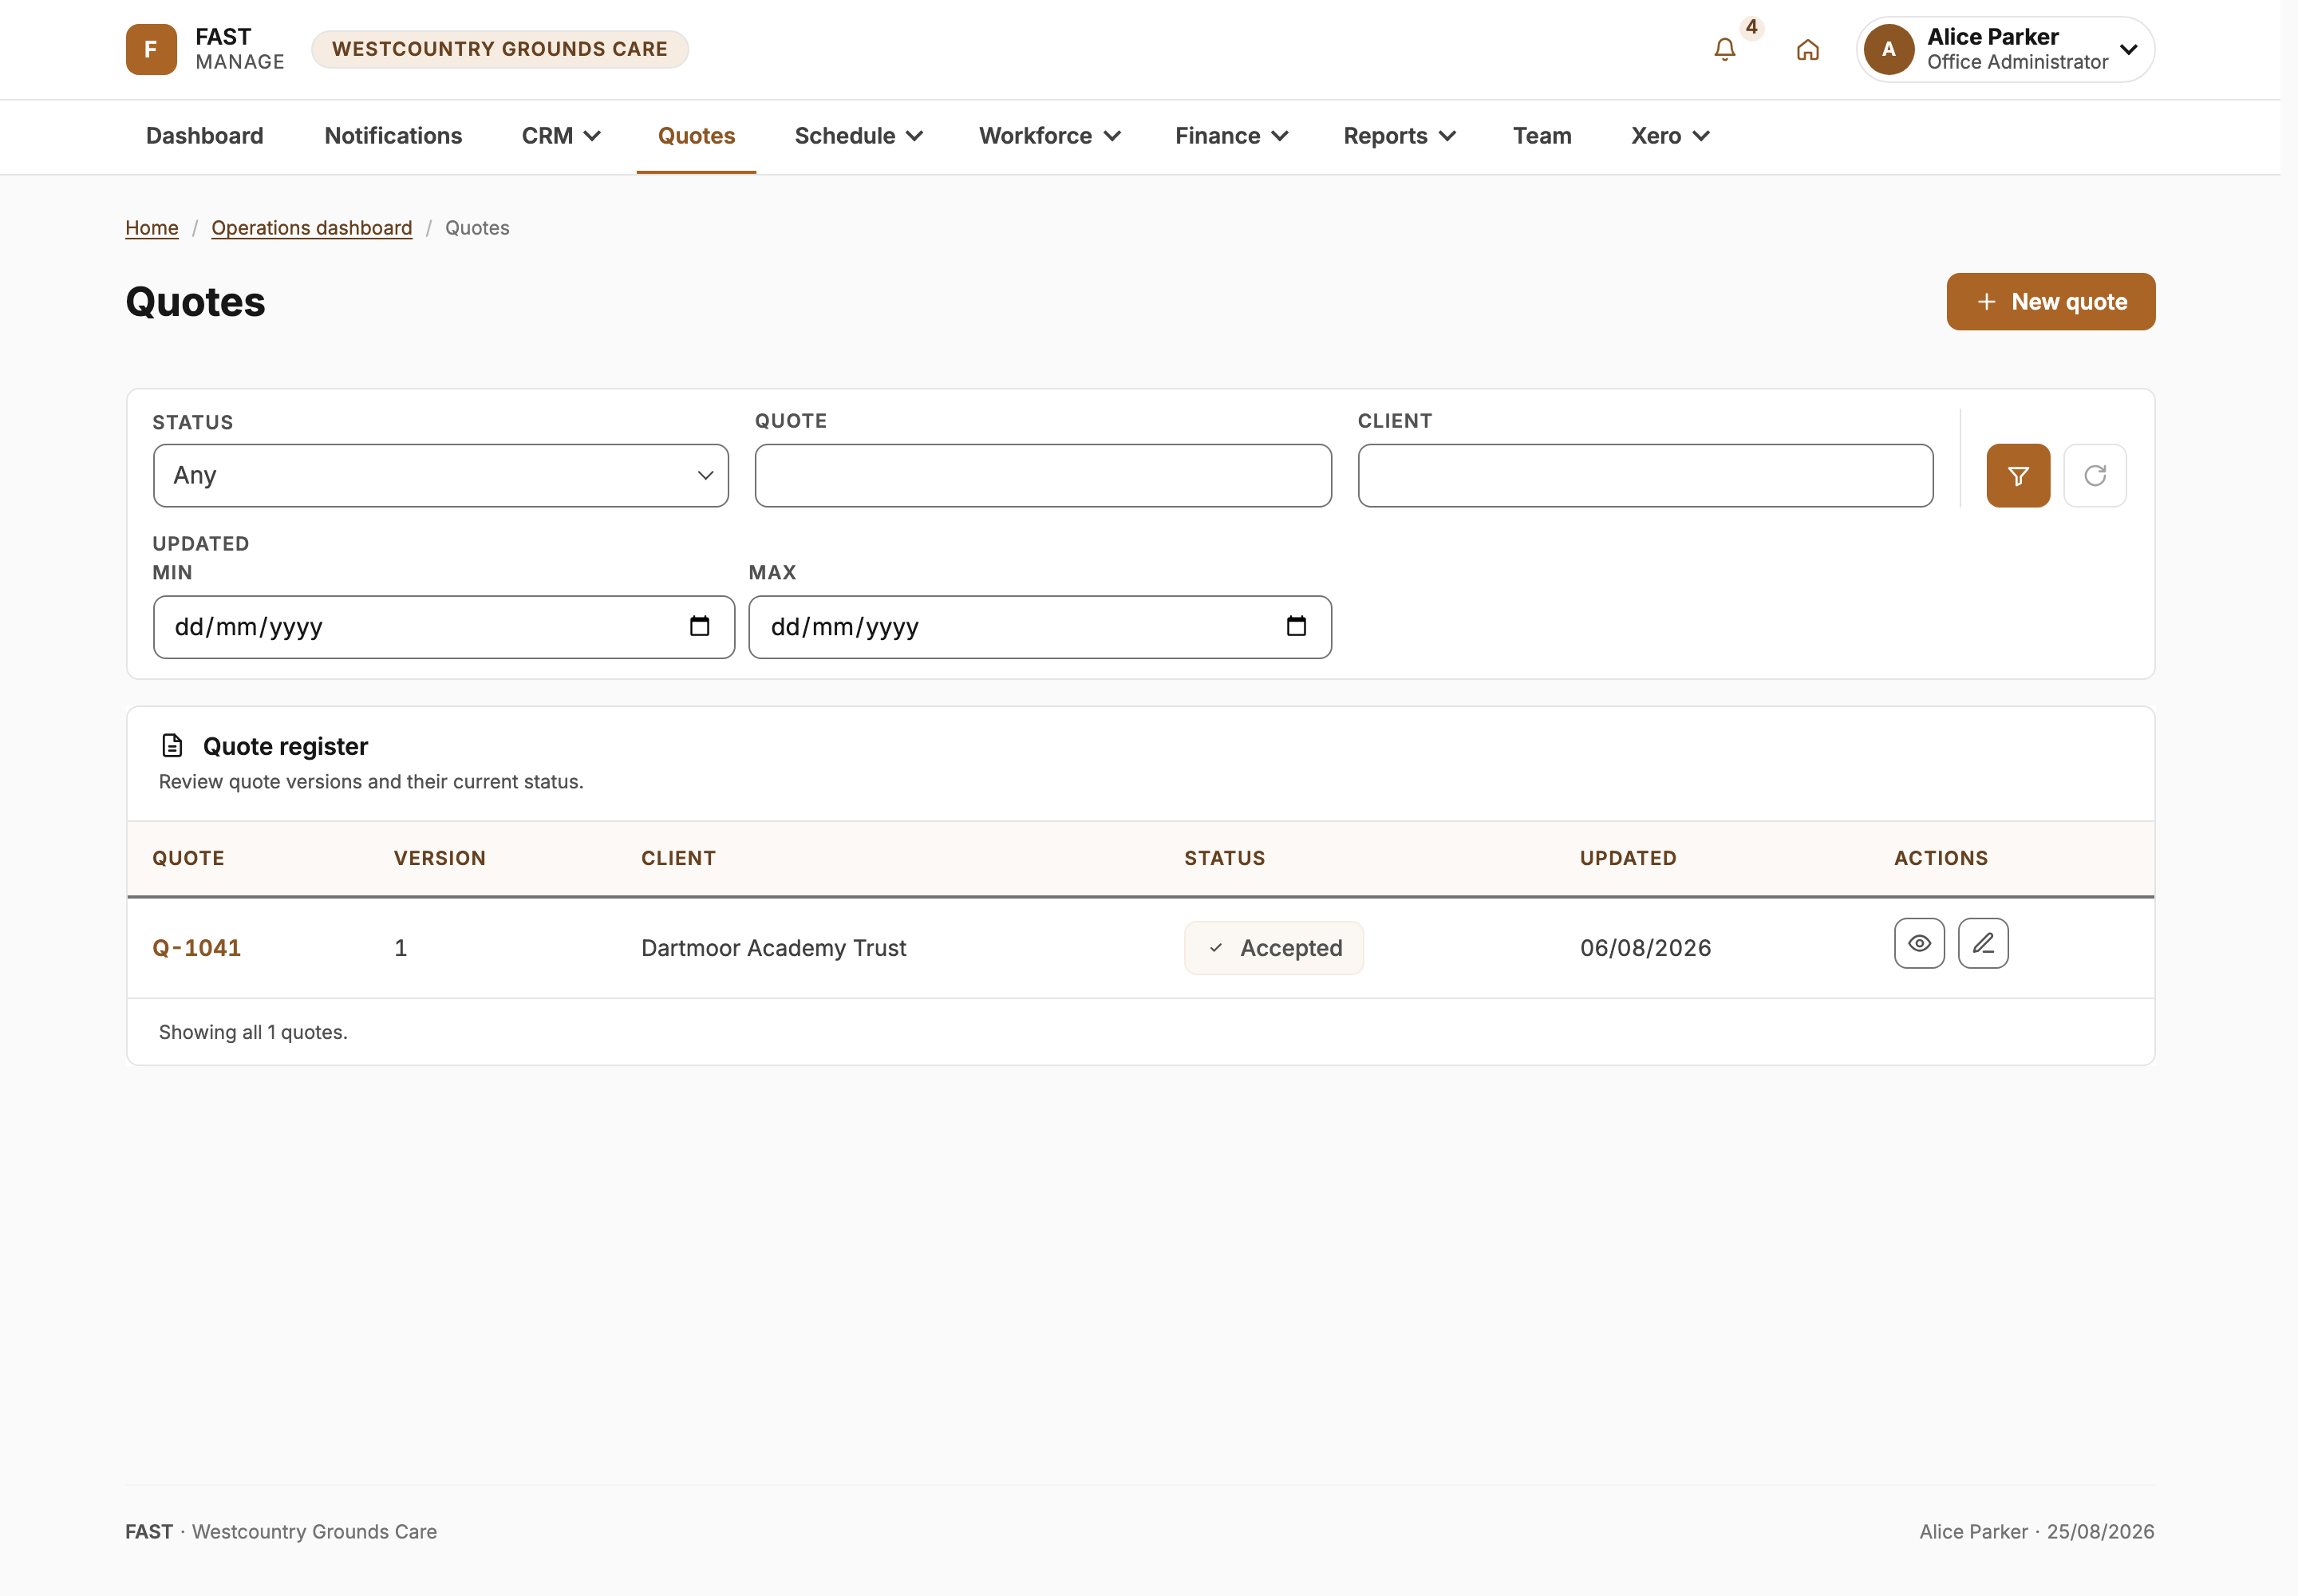Screen dimensions: 2298x1596
Task: Click the home icon in header
Action: pos(1807,49)
